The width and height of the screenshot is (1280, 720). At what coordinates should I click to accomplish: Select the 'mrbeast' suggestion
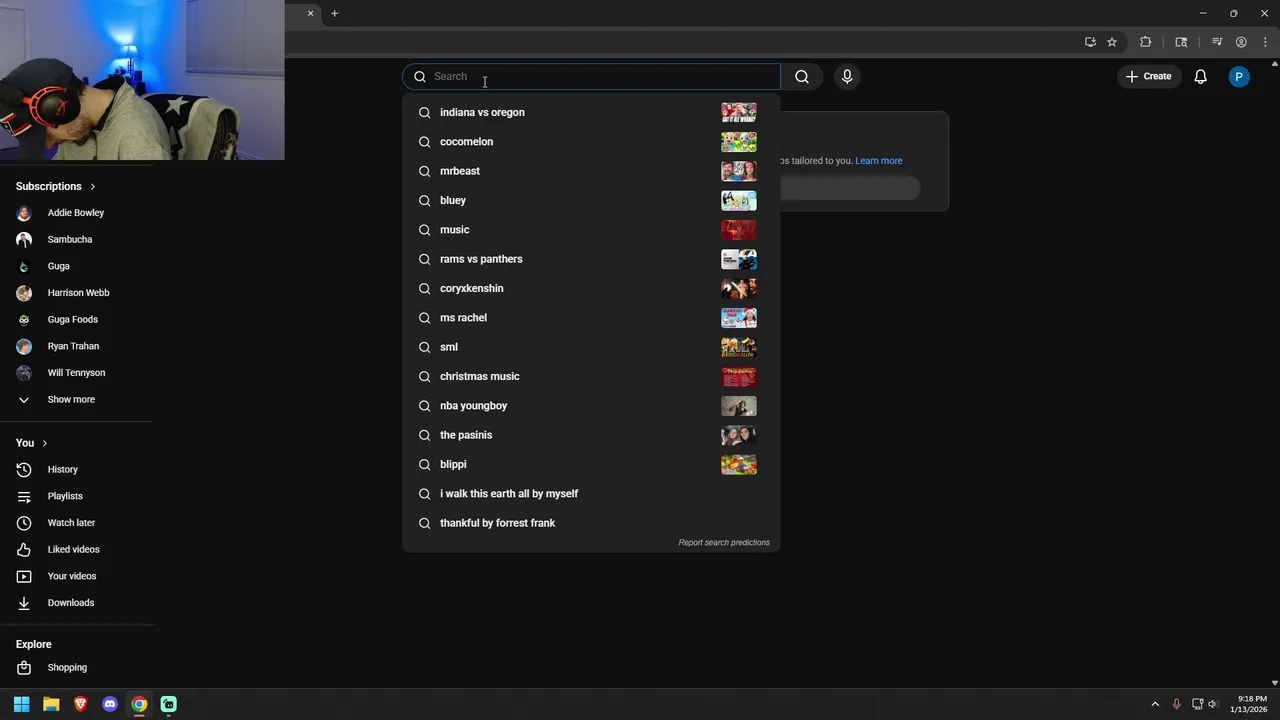pyautogui.click(x=591, y=171)
